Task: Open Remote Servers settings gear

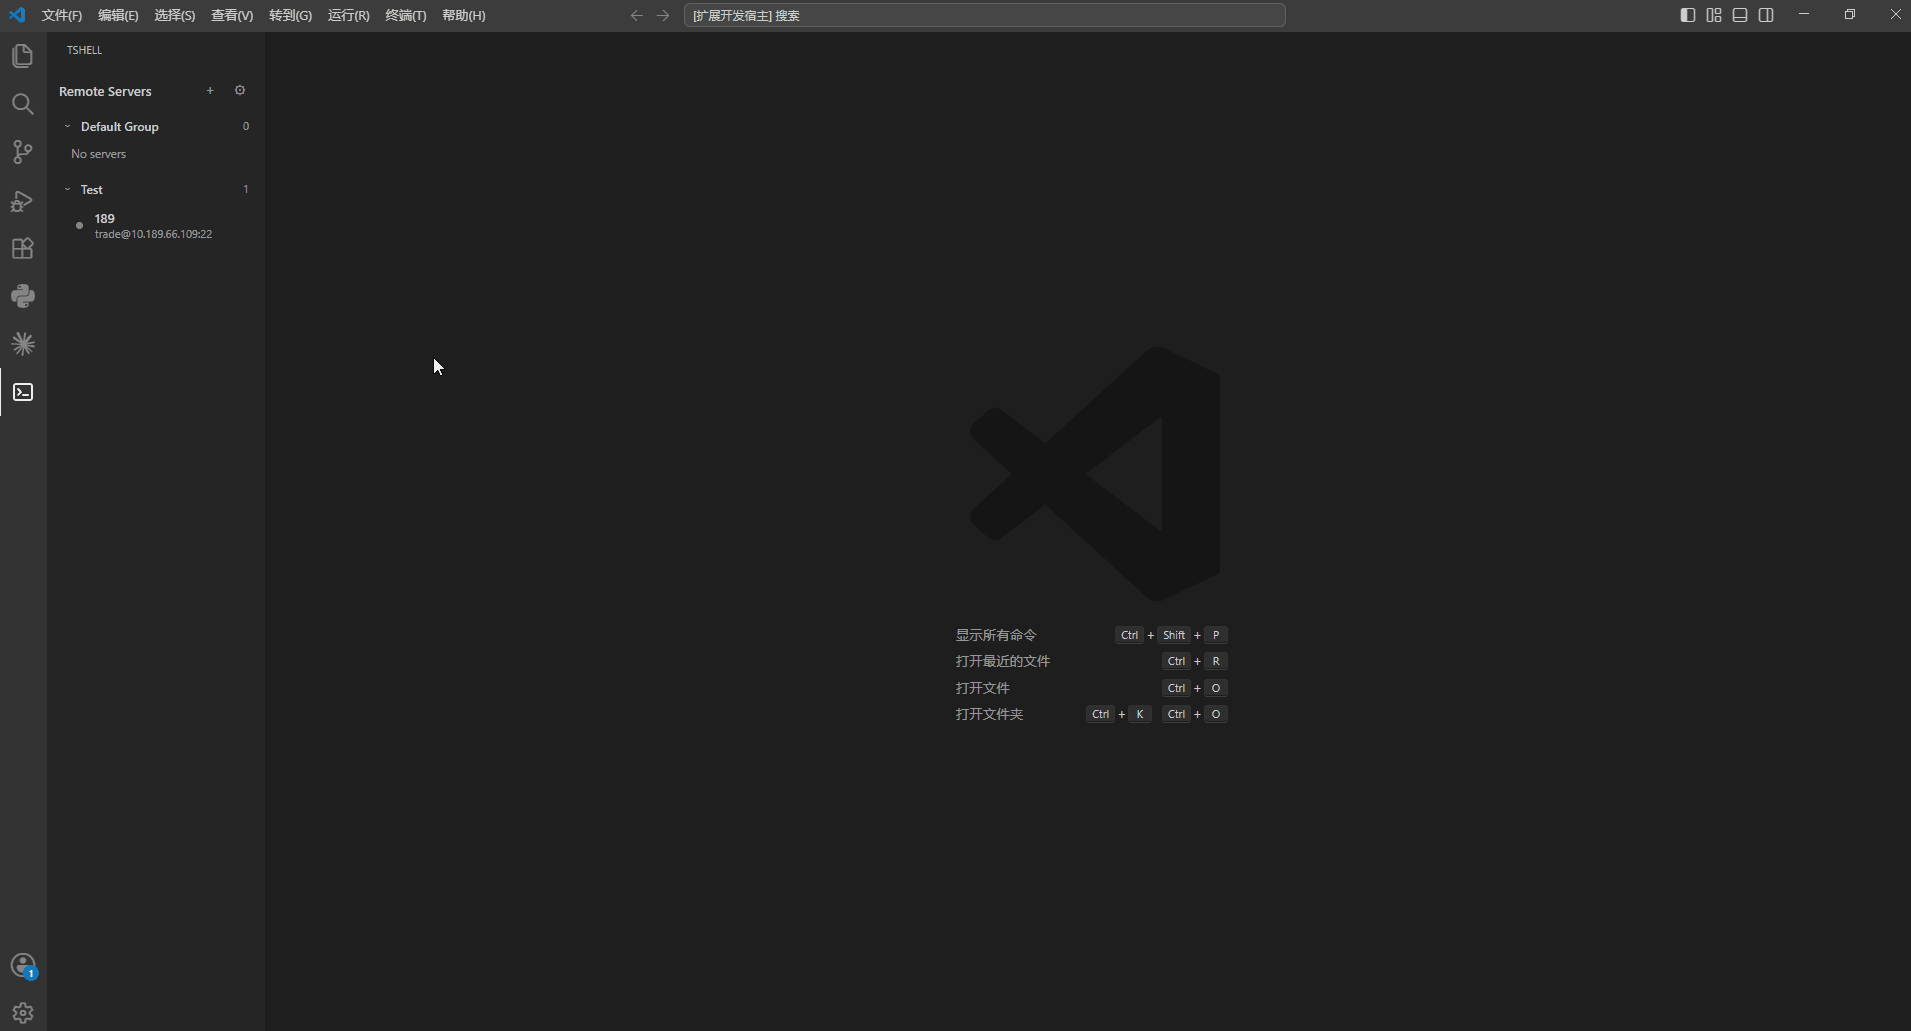Action: pyautogui.click(x=240, y=91)
